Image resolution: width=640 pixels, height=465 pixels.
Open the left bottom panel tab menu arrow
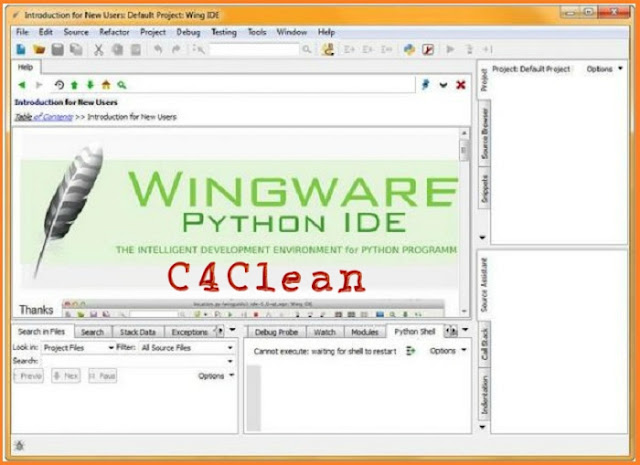coord(232,330)
